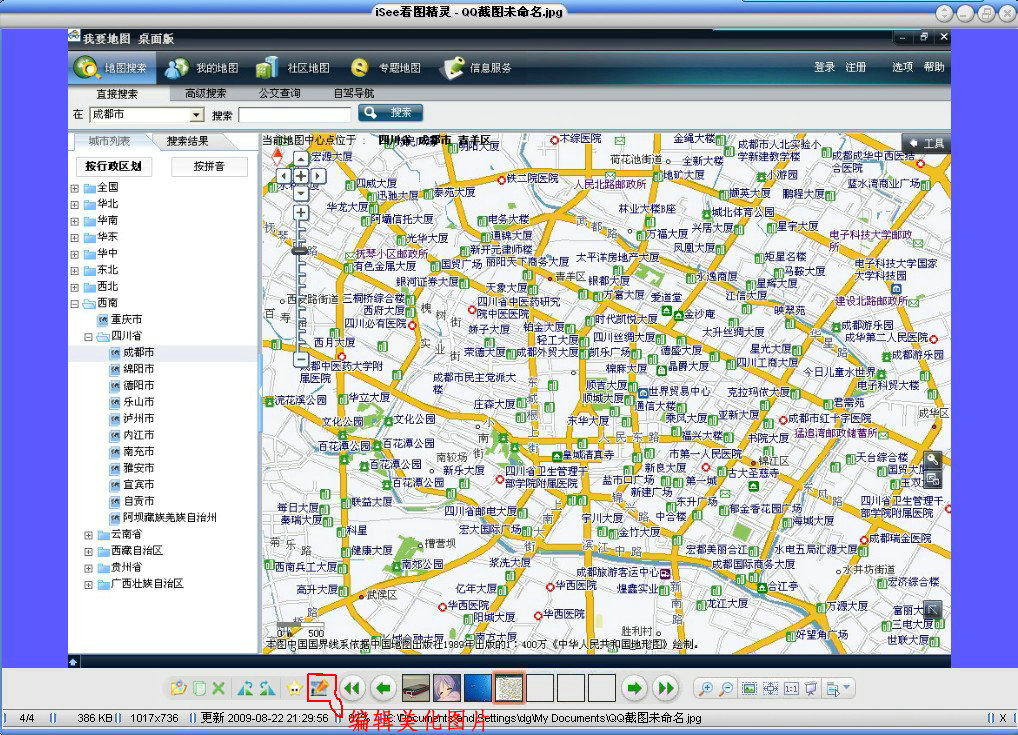Screen dimensions: 1018x735
Task: Start slideshow with the projector-screen icon
Action: coord(811,688)
